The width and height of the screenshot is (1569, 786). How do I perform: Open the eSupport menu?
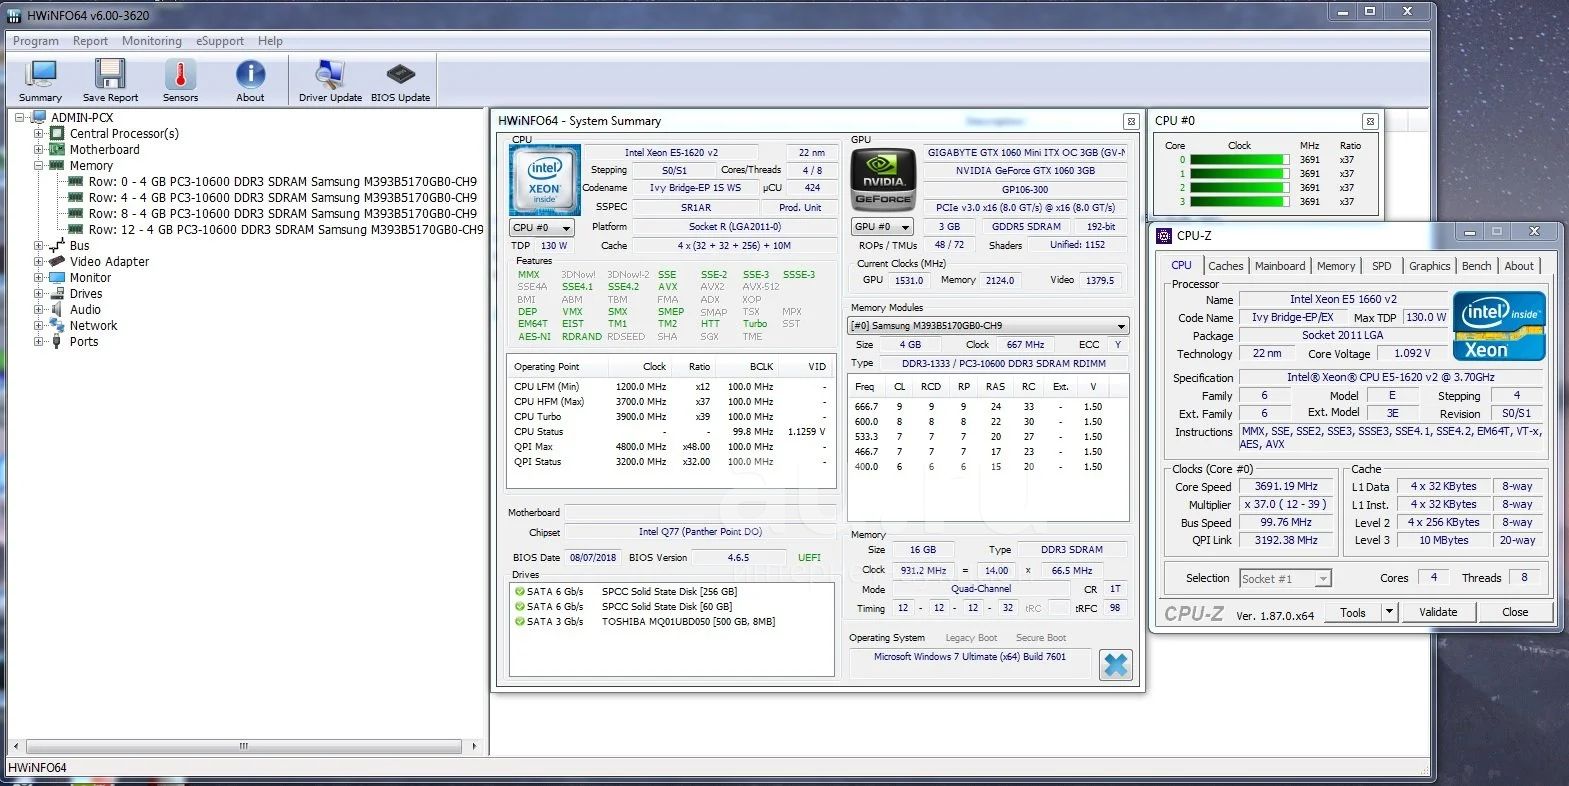220,41
